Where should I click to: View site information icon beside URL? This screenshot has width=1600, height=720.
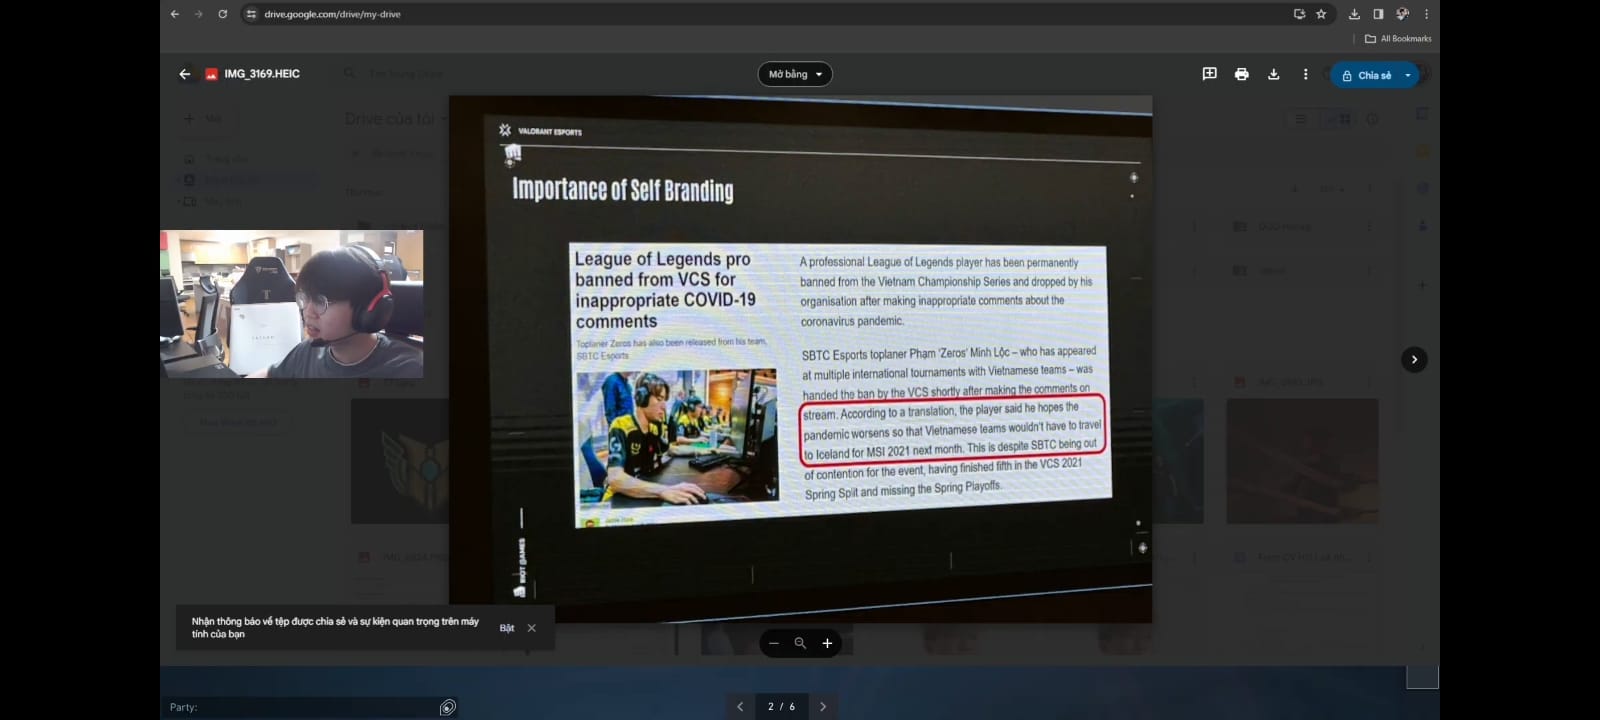251,14
